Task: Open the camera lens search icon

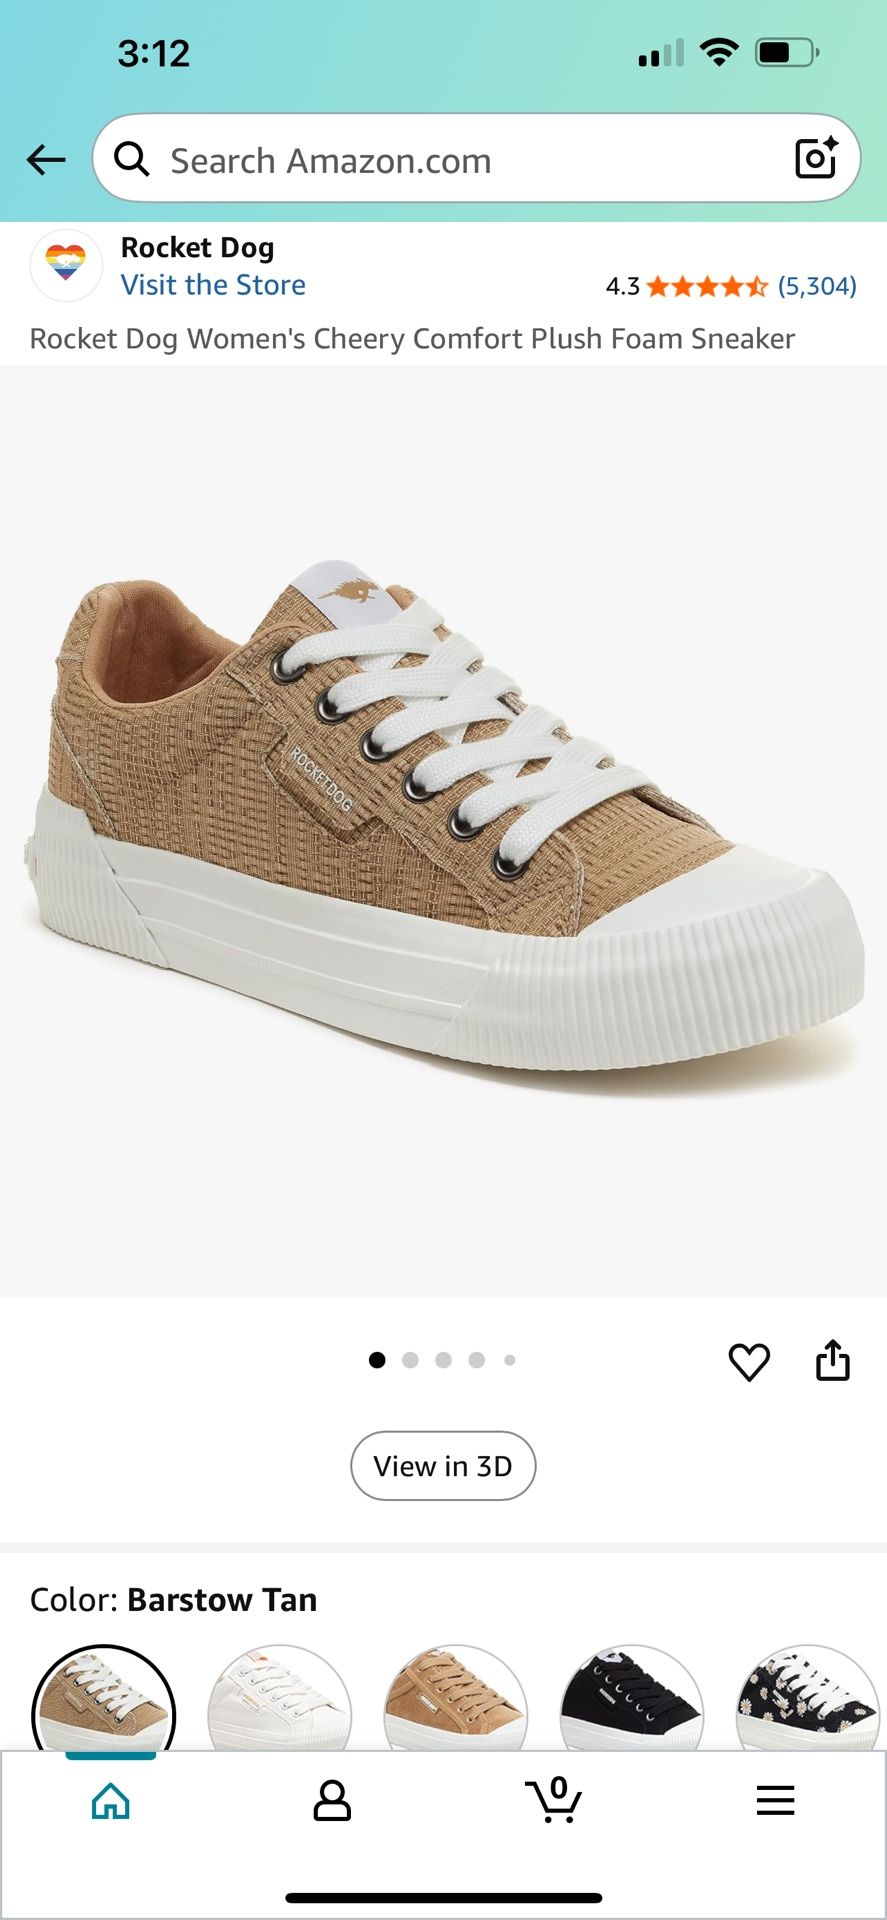Action: click(815, 158)
